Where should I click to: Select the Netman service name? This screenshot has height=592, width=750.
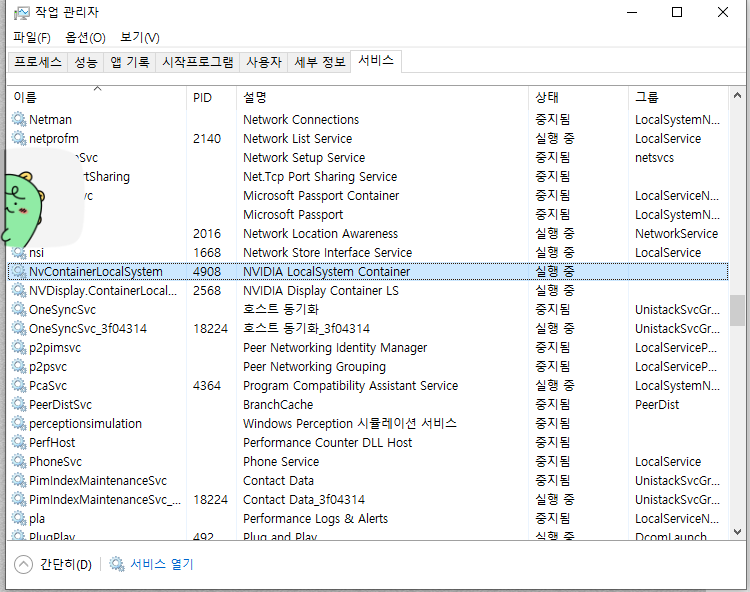50,120
